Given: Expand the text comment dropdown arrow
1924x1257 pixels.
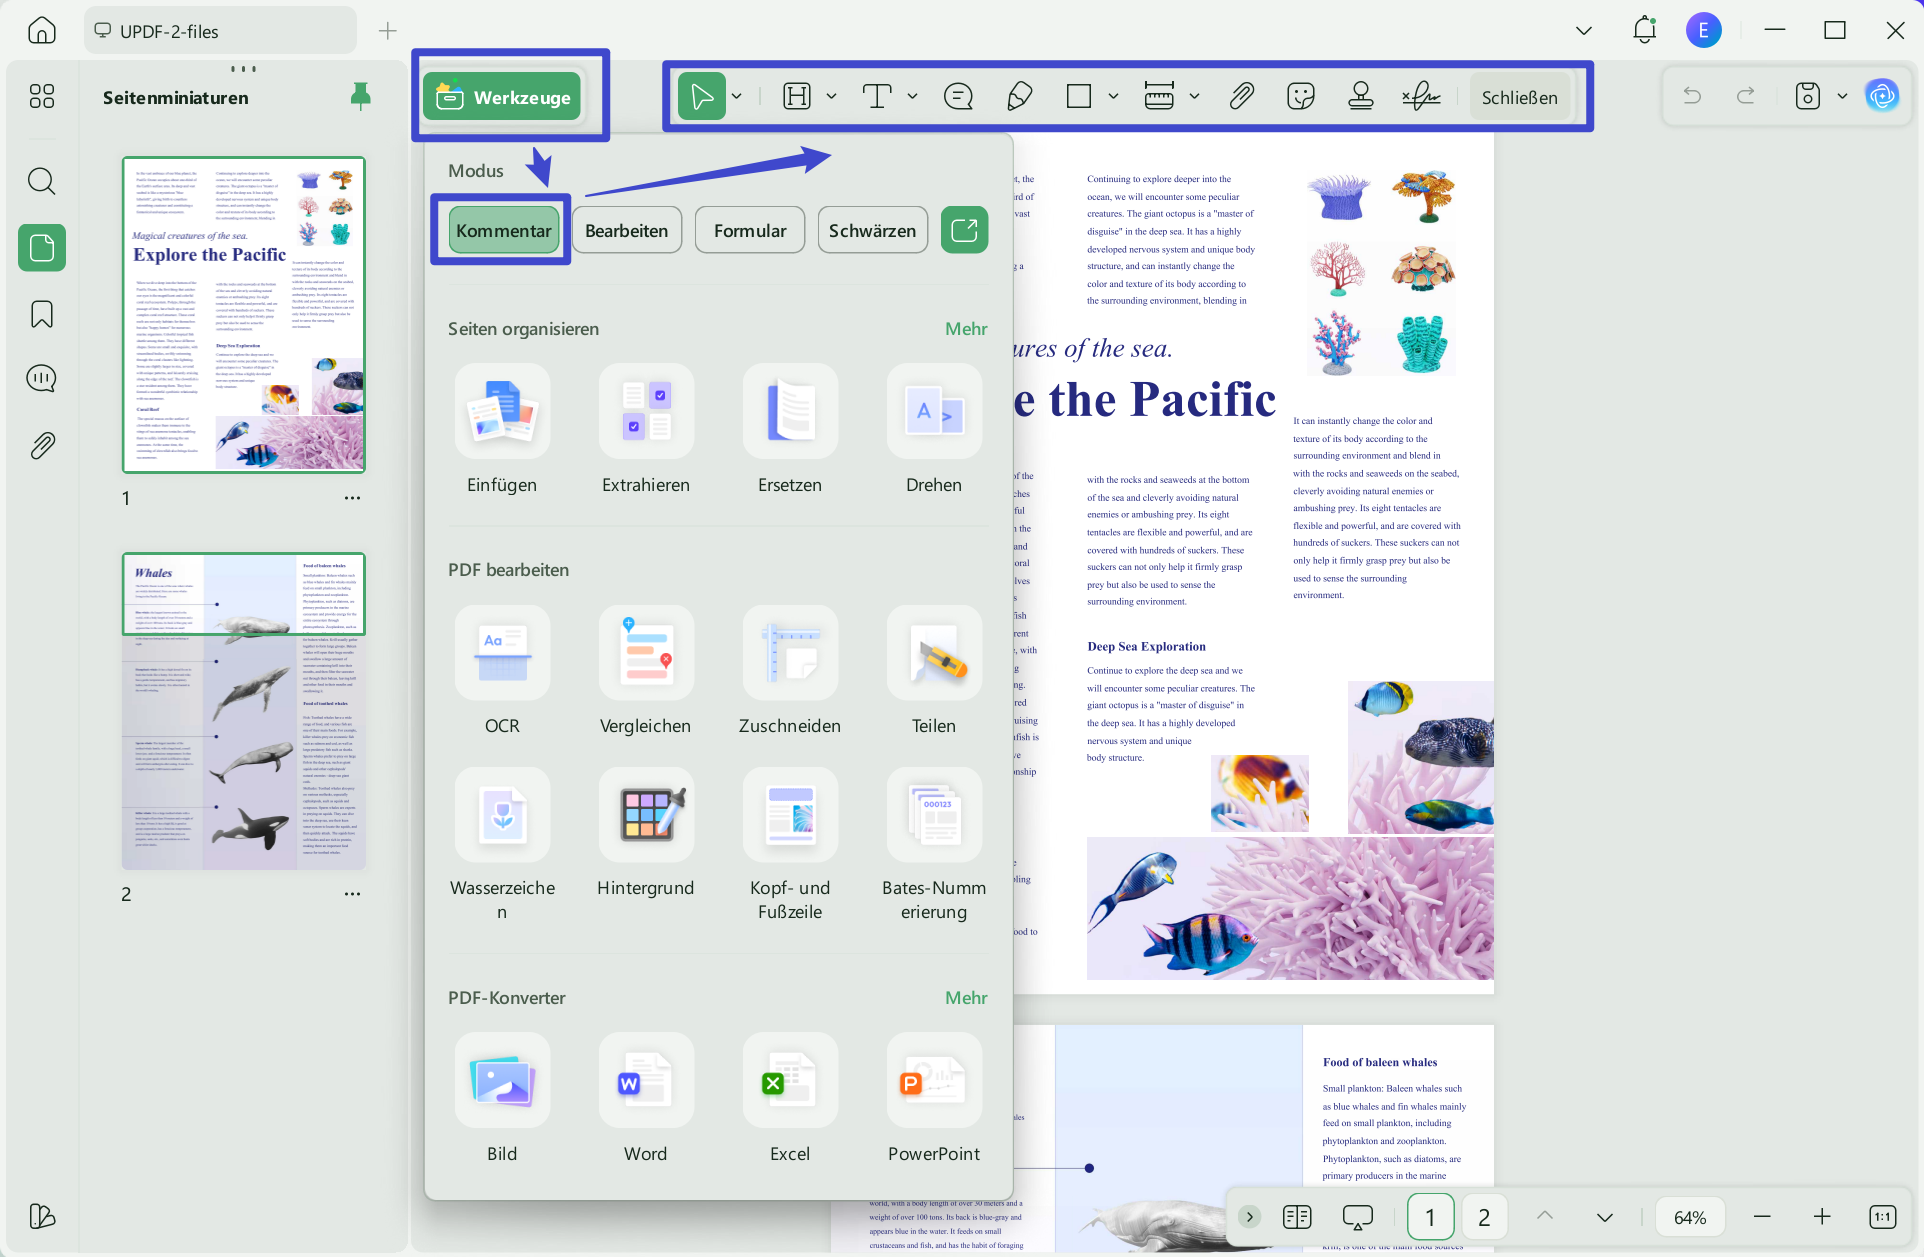Looking at the screenshot, I should pyautogui.click(x=912, y=97).
